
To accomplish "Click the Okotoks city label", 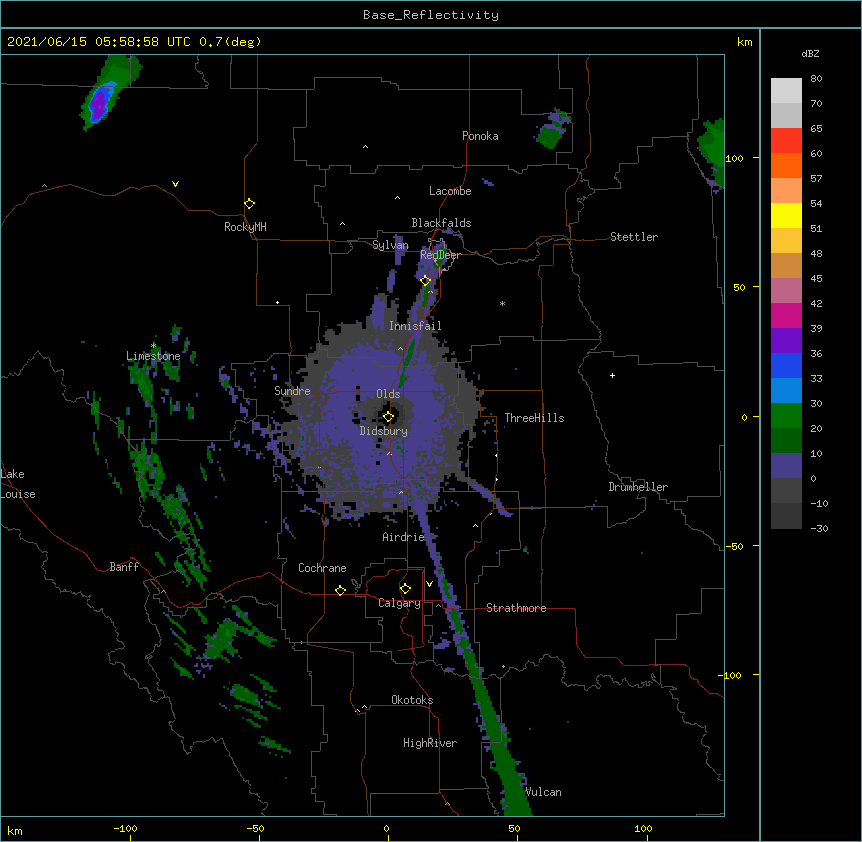I will click(412, 700).
